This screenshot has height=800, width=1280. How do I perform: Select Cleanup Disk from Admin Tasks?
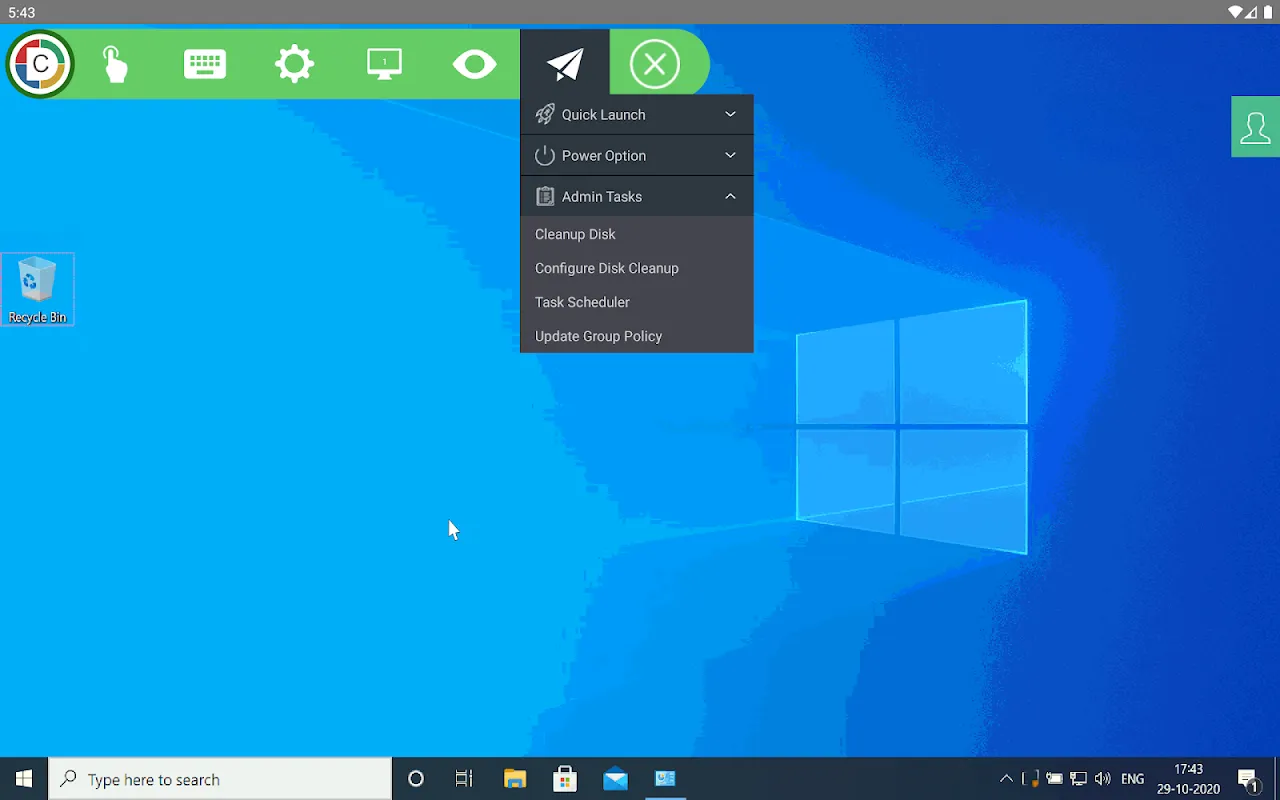click(x=575, y=234)
